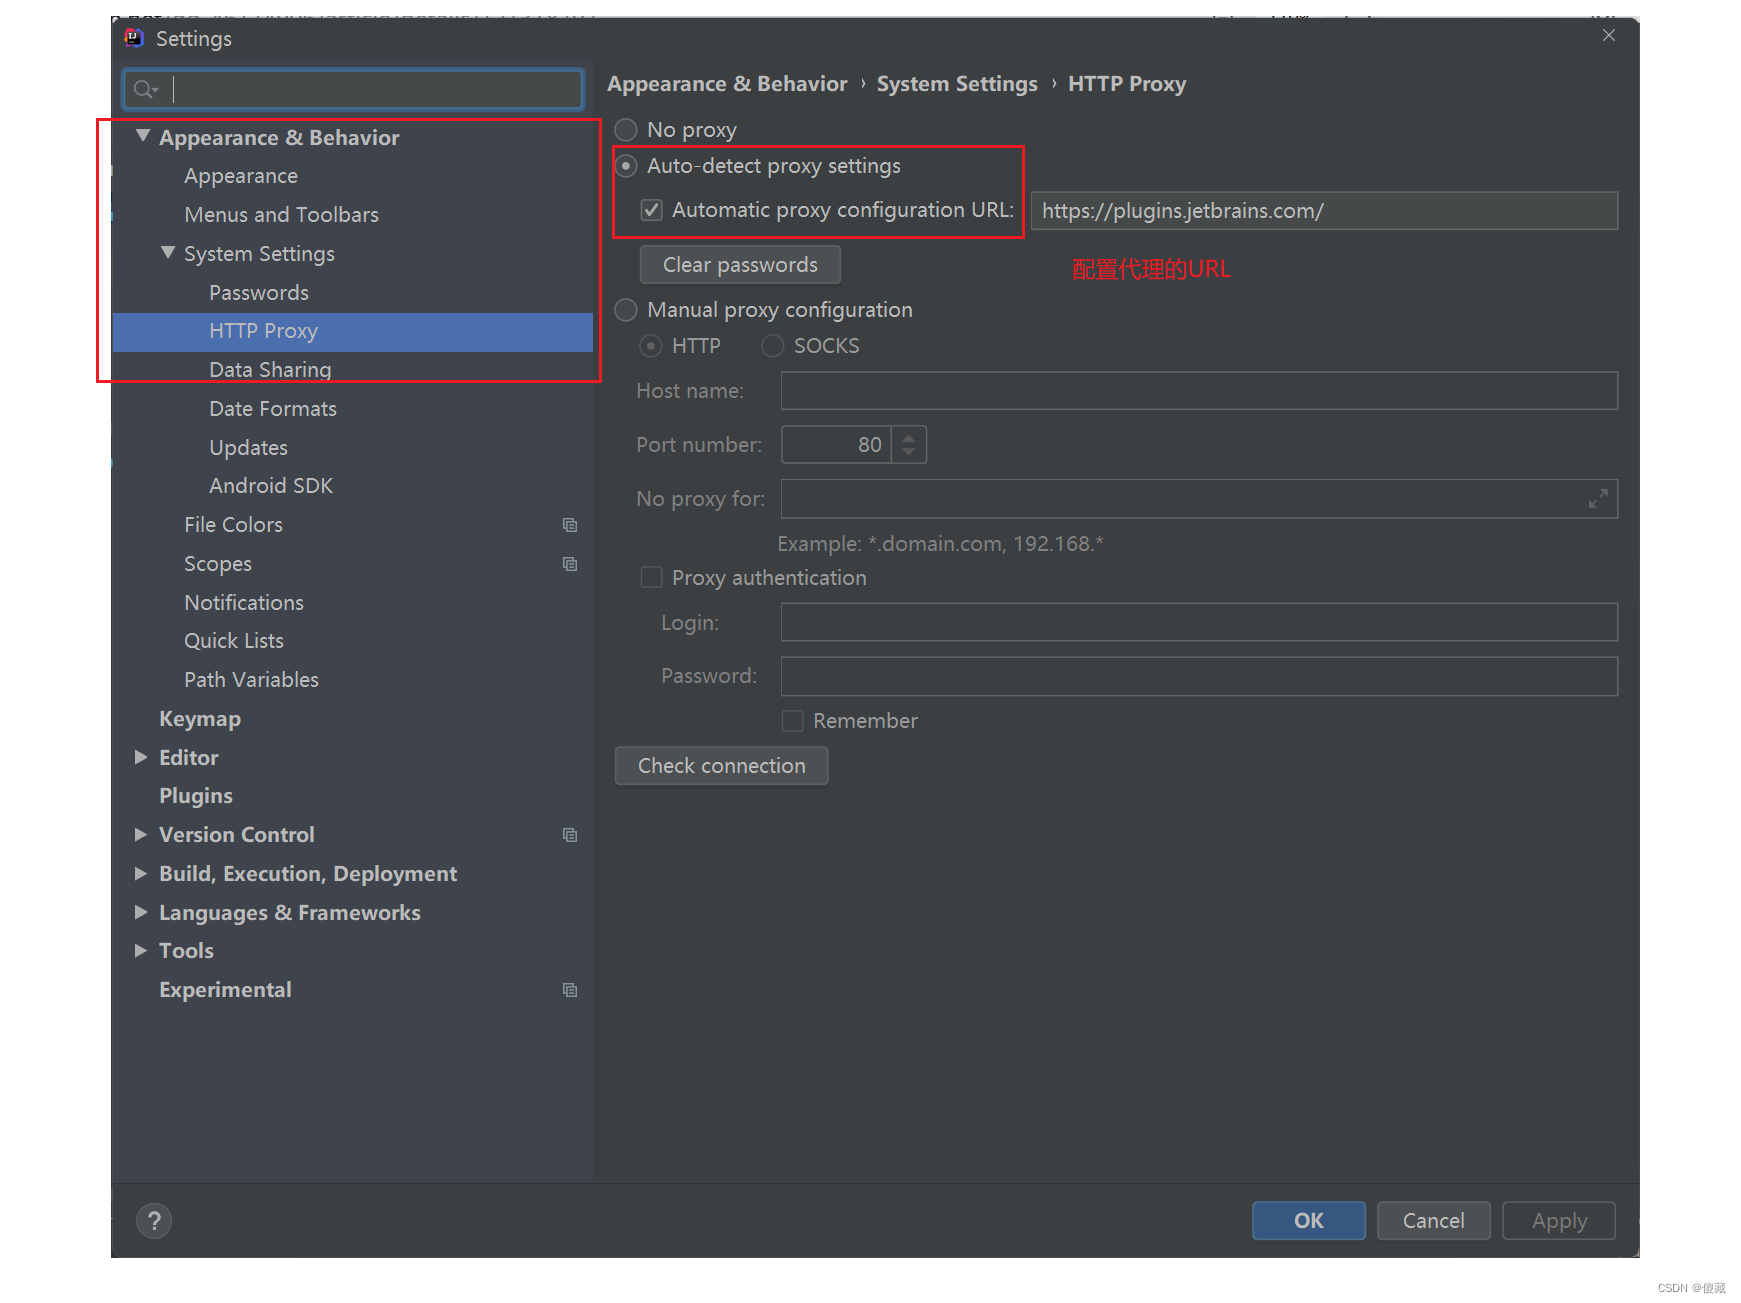Open Quick Lists settings
This screenshot has height=1303, width=1741.
(234, 641)
